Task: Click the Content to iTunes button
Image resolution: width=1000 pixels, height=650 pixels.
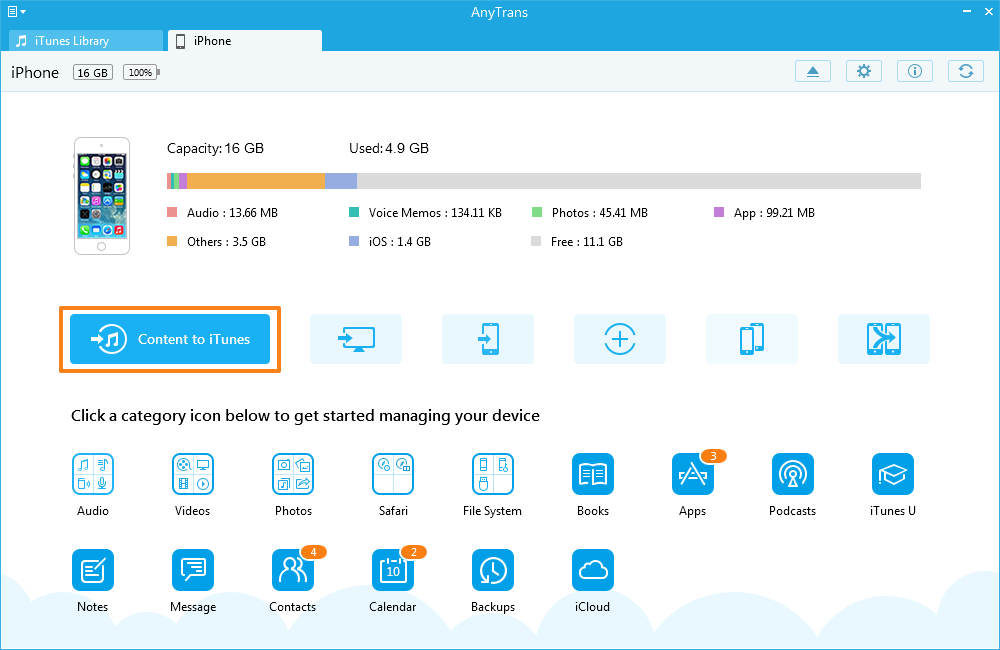Action: (170, 339)
